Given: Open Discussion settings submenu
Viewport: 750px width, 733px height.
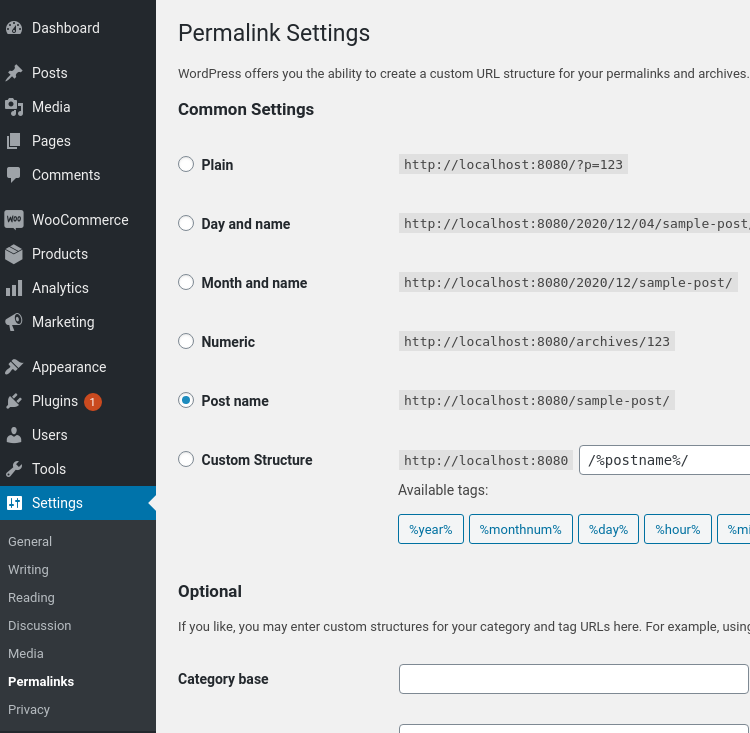Looking at the screenshot, I should tap(40, 626).
